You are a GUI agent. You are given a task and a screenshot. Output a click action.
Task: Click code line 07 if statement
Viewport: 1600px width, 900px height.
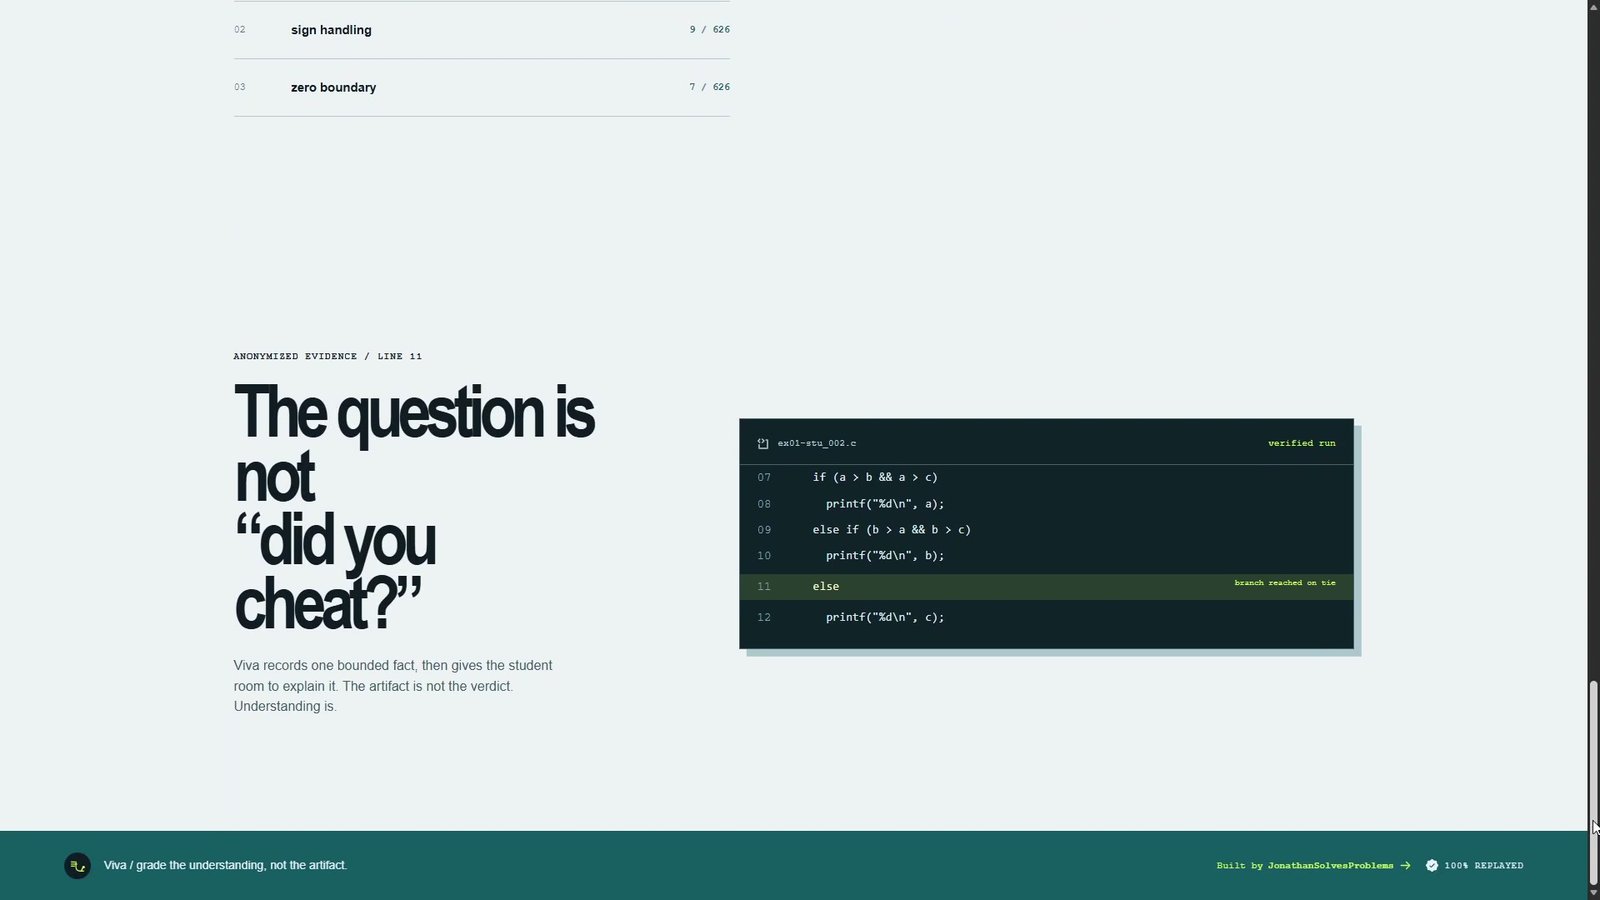coord(875,478)
